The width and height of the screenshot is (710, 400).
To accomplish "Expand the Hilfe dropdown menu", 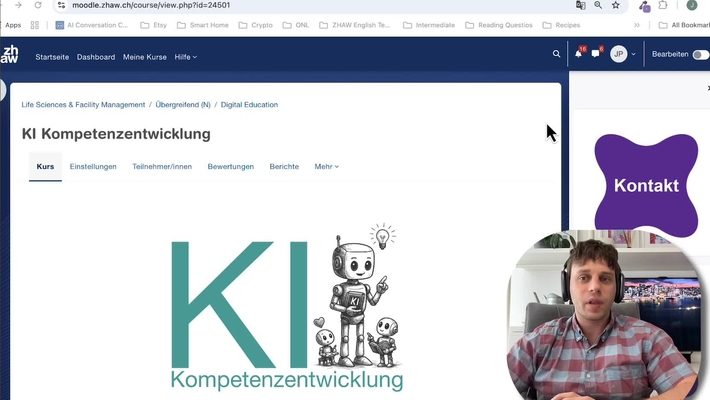I will click(x=185, y=57).
